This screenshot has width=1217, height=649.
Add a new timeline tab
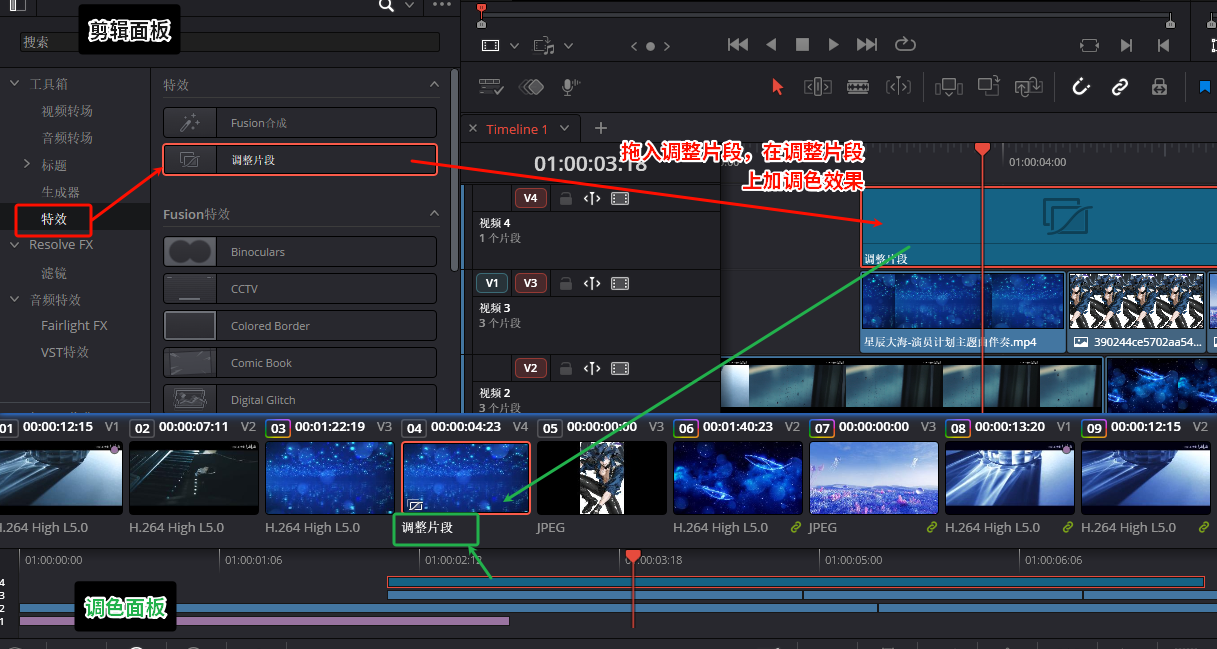point(601,128)
